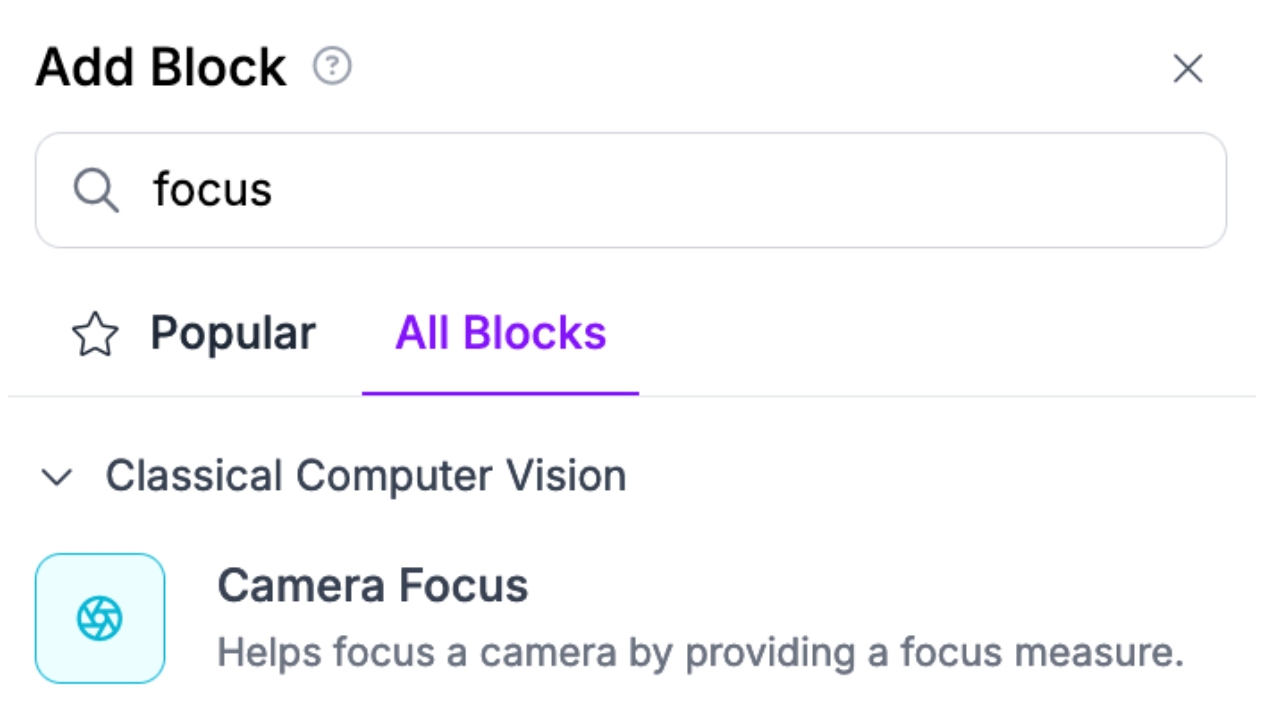Click the help question mark icon
The image size is (1268, 728).
(x=332, y=67)
